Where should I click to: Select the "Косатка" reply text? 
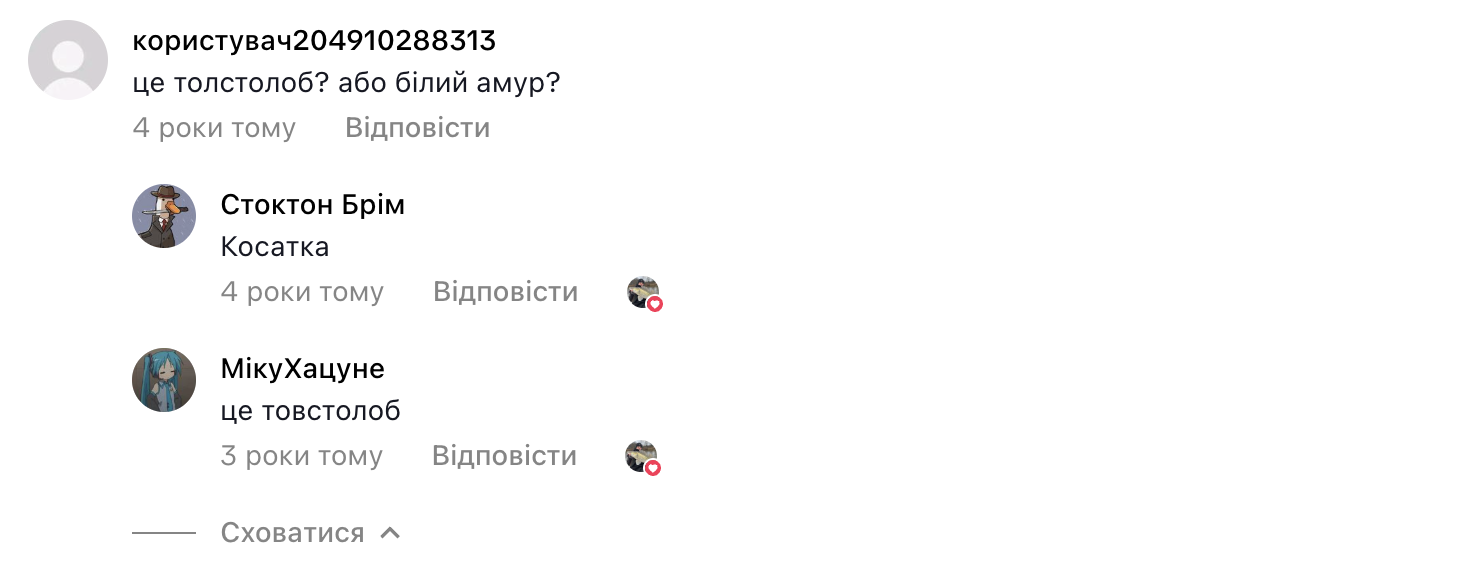pos(274,247)
